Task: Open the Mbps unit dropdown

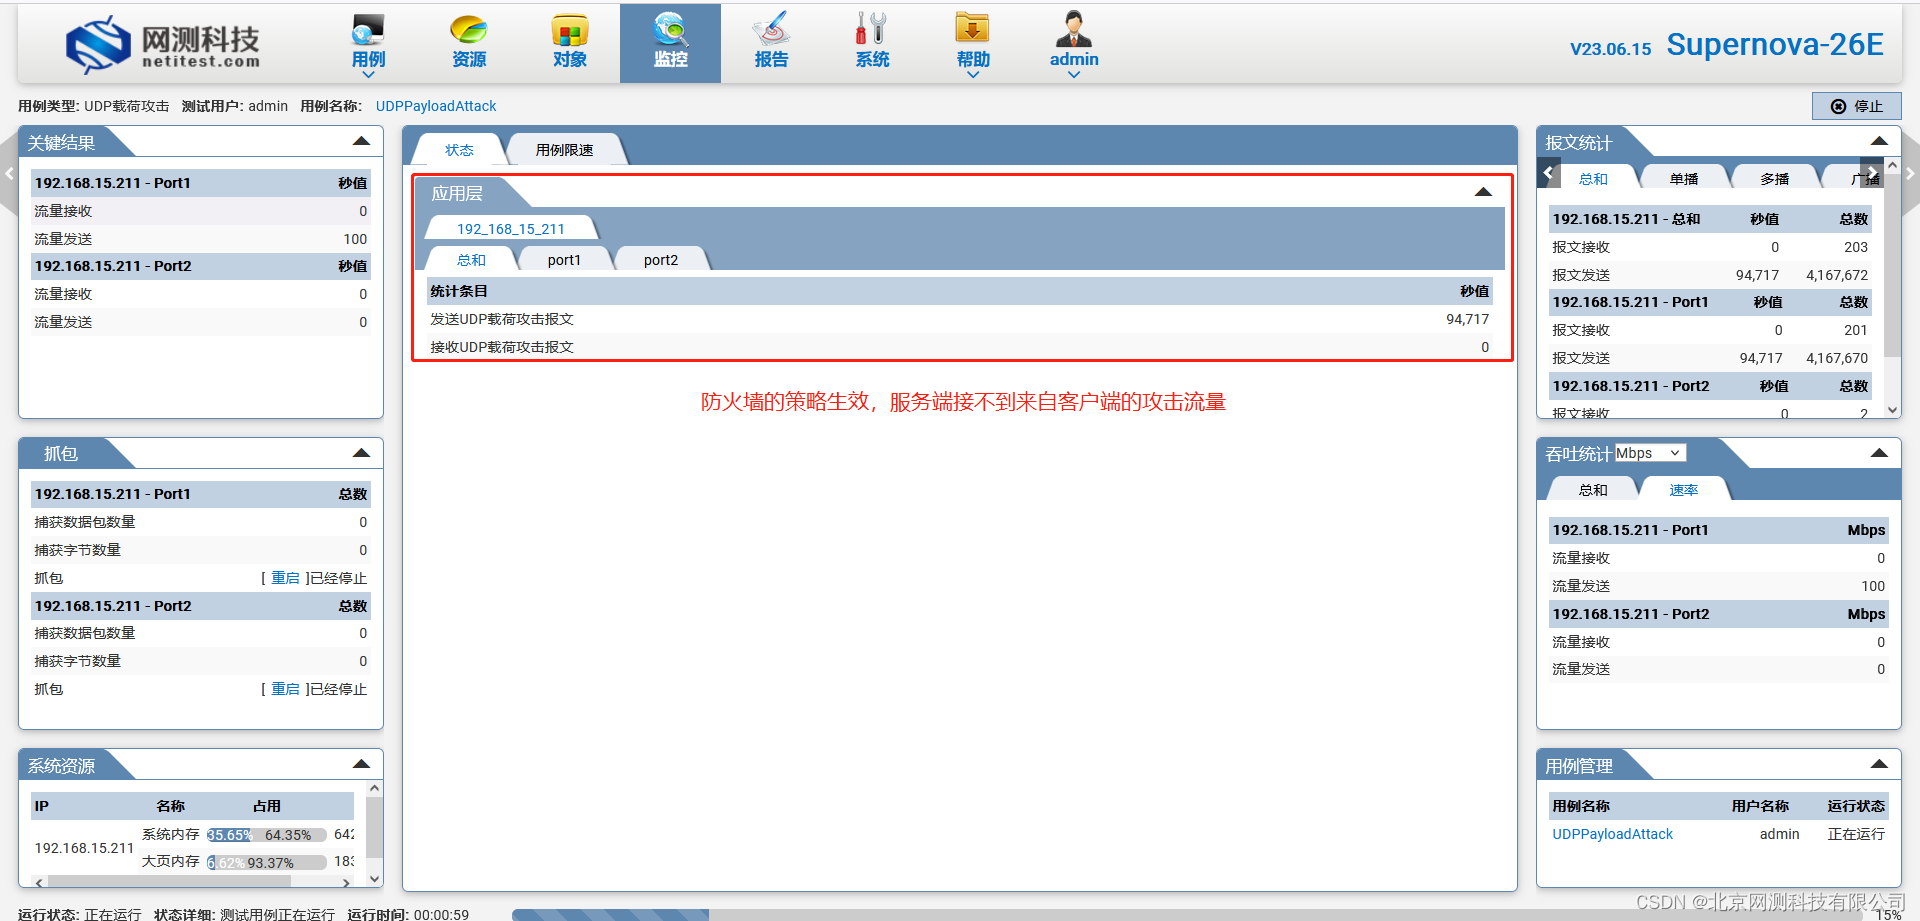Action: pos(1650,453)
